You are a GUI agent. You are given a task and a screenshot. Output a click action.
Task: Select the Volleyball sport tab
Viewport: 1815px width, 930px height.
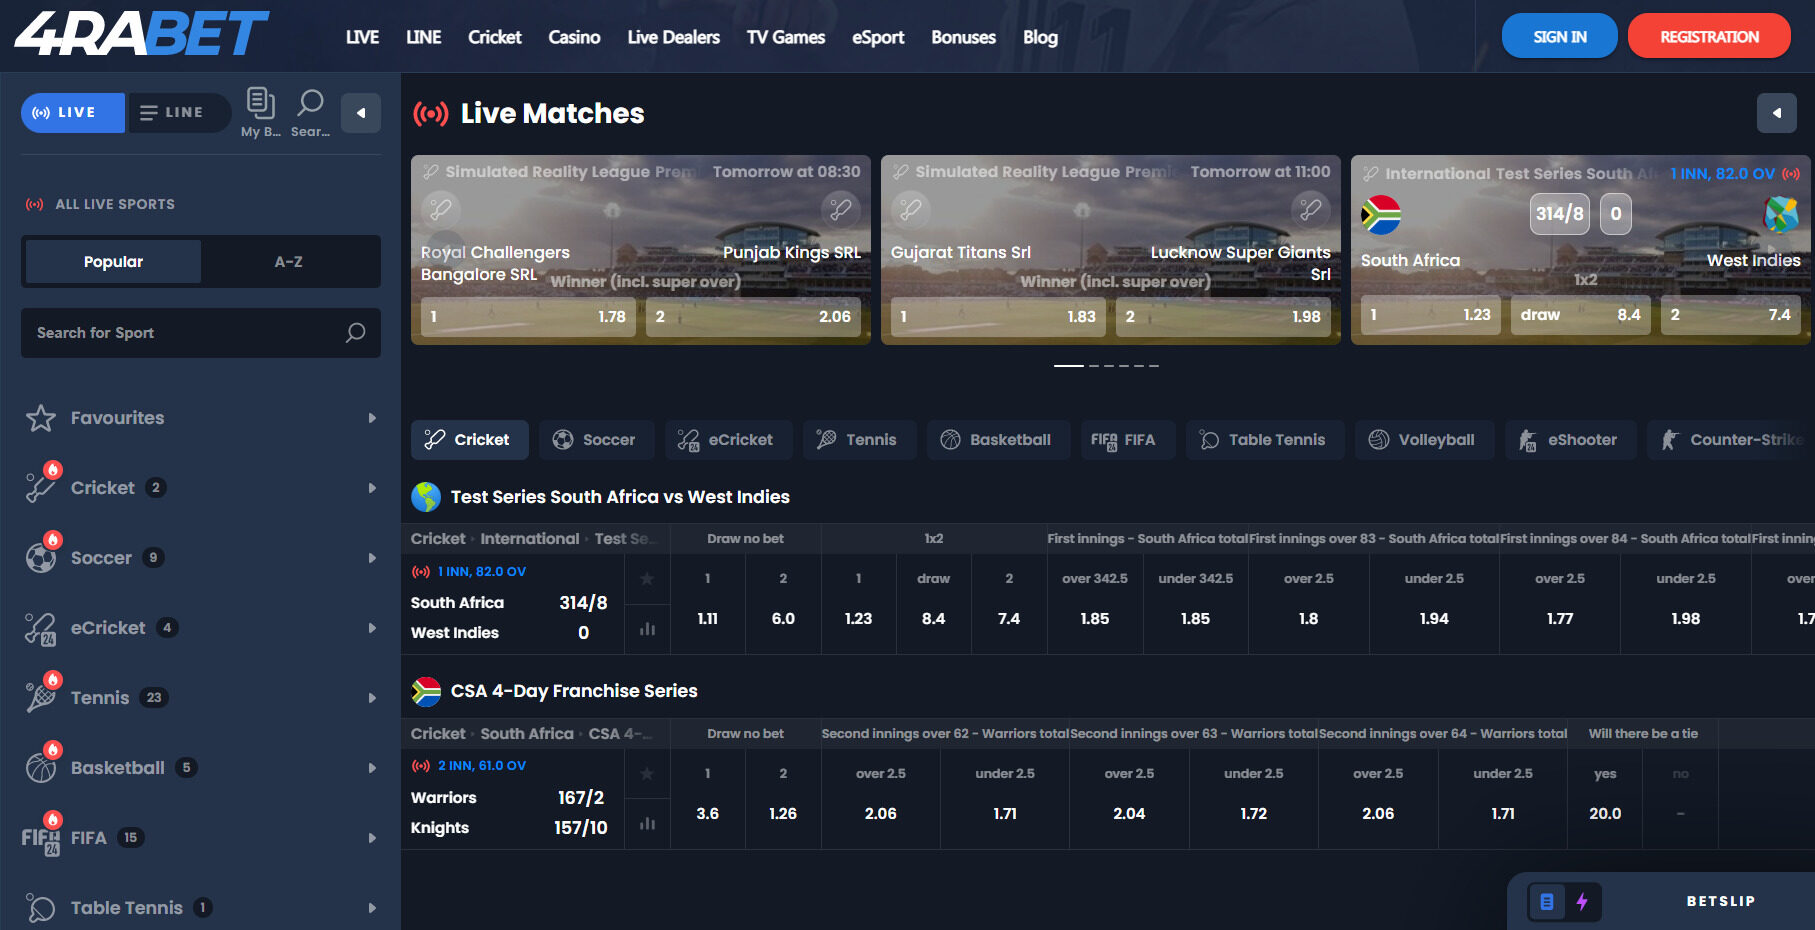1424,440
